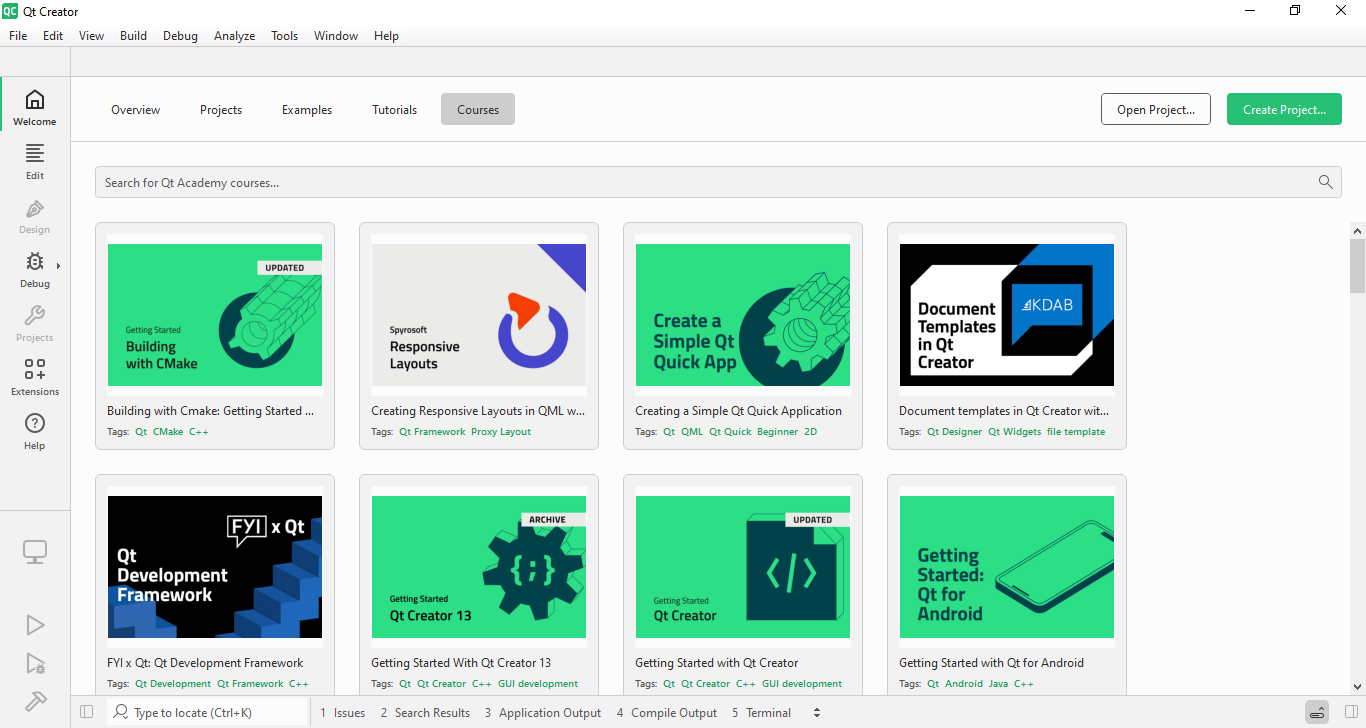Switch to the Examples tab
This screenshot has width=1366, height=728.
307,110
